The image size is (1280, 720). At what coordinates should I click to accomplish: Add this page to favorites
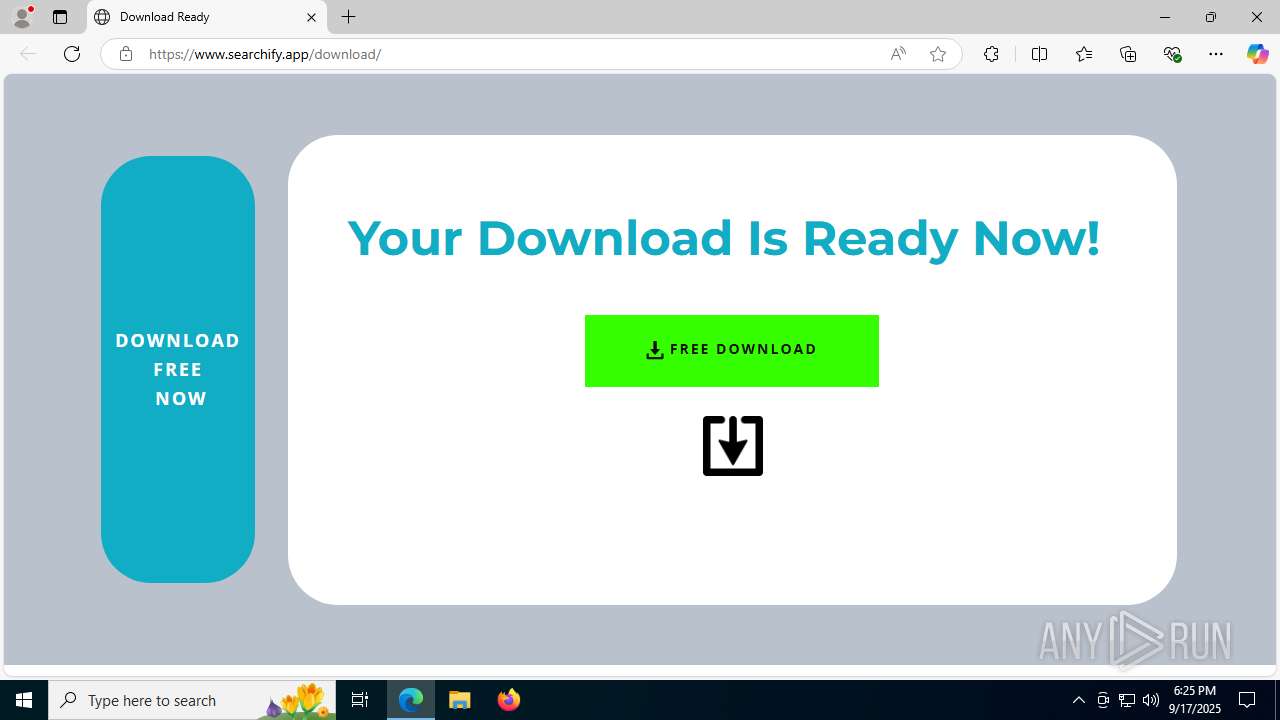pos(938,54)
